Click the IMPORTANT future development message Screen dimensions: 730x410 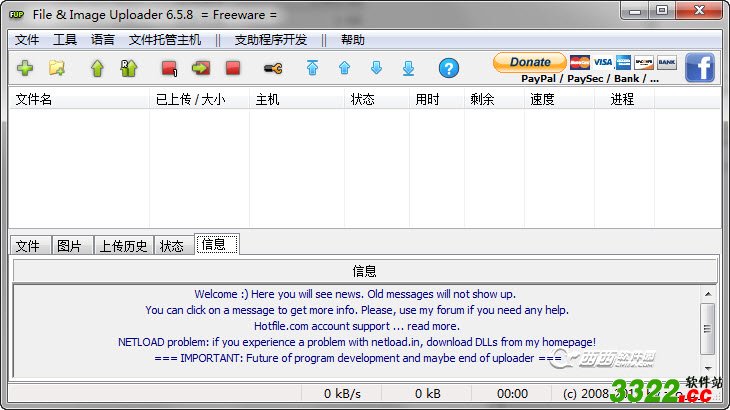358,358
